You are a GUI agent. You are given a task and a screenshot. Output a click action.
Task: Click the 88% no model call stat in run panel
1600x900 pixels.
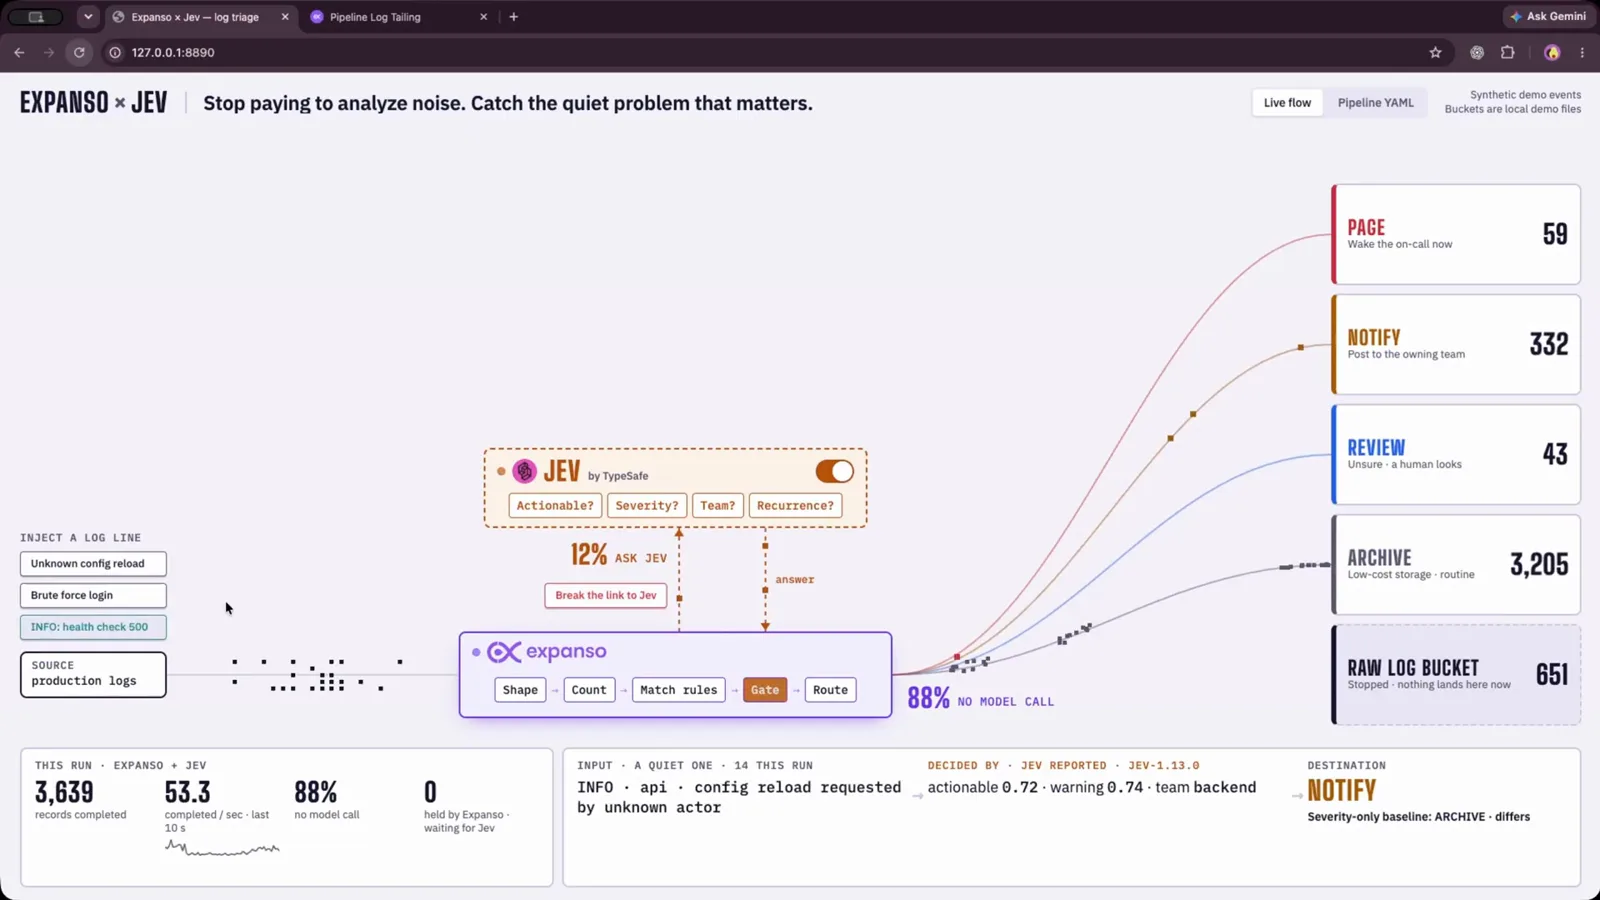(x=315, y=792)
